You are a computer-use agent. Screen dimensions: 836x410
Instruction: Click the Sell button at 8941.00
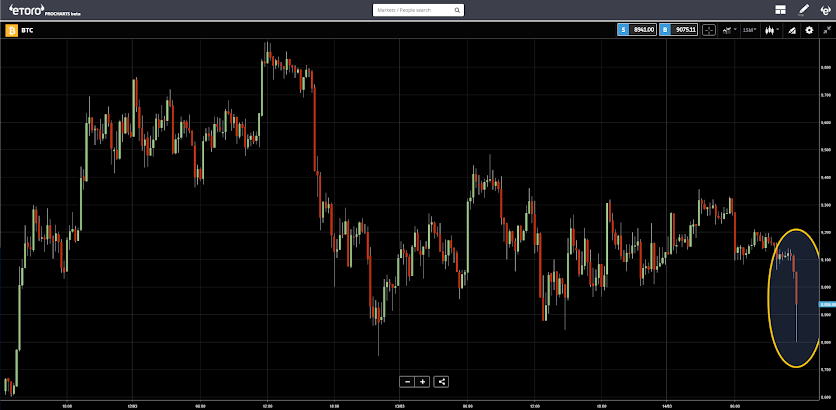[637, 30]
